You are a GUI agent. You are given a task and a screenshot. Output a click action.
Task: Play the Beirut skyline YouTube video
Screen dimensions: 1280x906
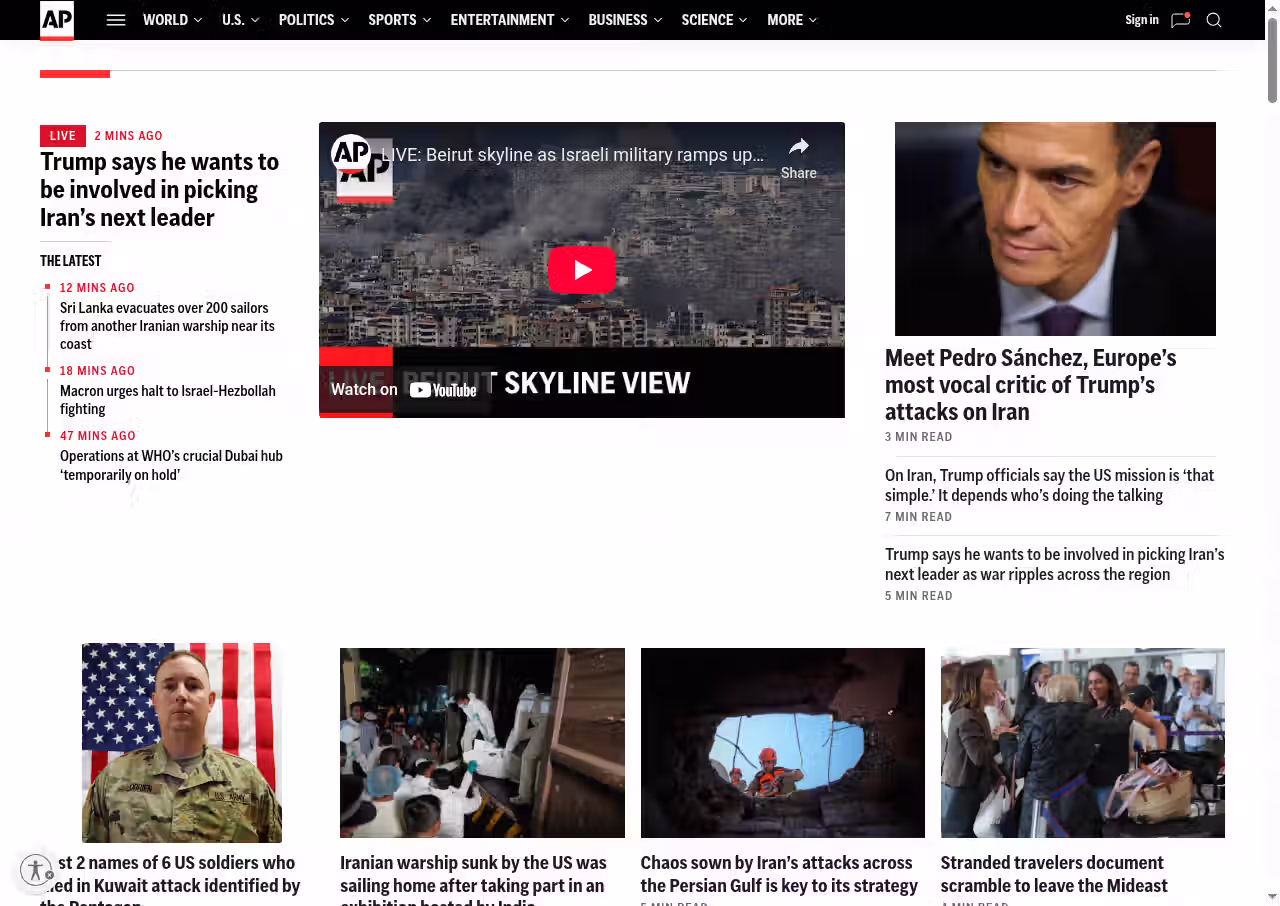pos(581,270)
